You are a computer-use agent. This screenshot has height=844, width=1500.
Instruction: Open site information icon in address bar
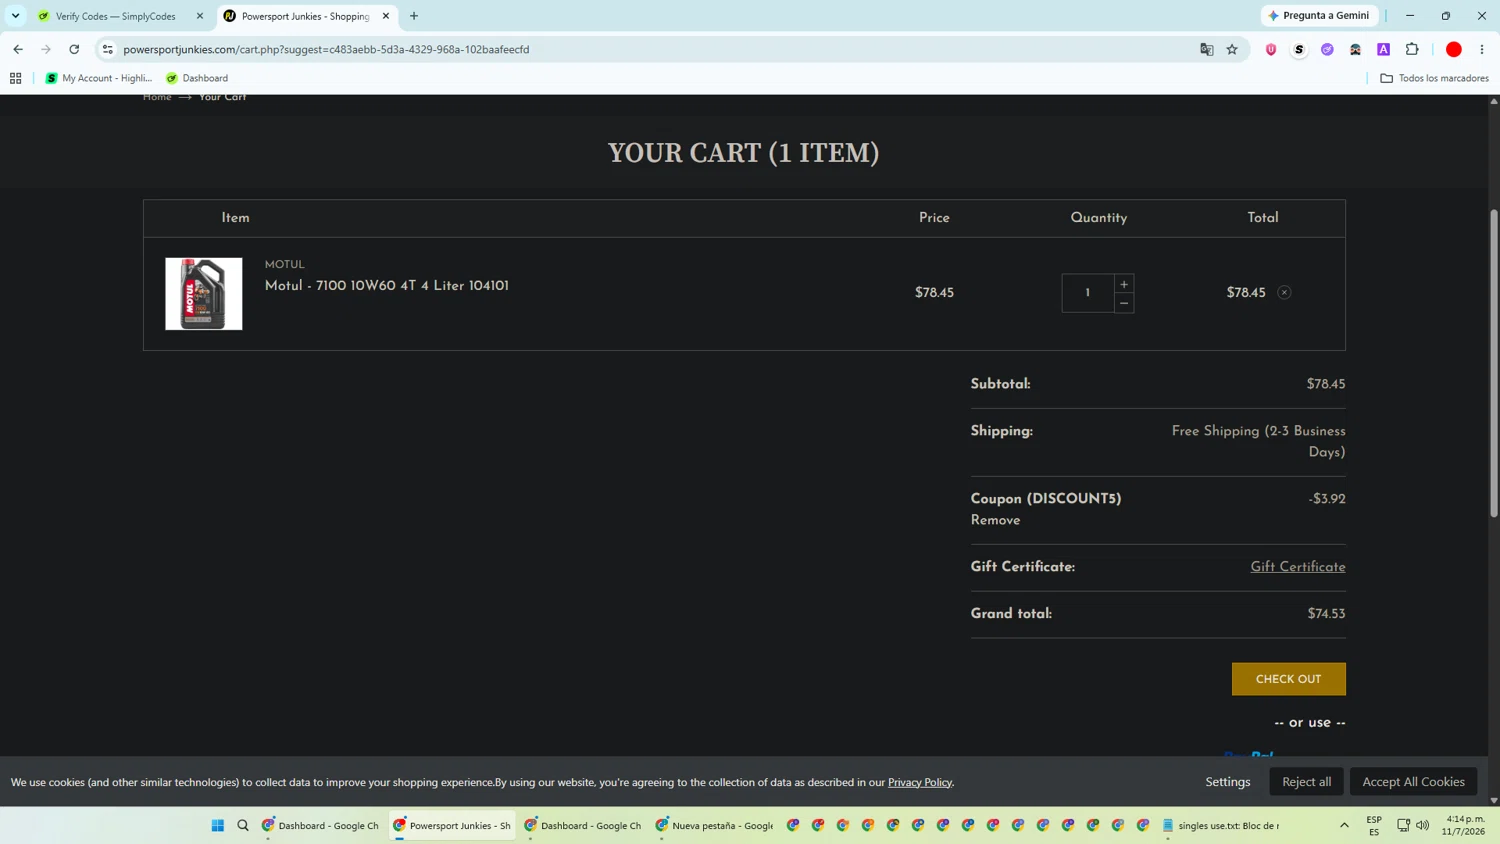(x=108, y=49)
